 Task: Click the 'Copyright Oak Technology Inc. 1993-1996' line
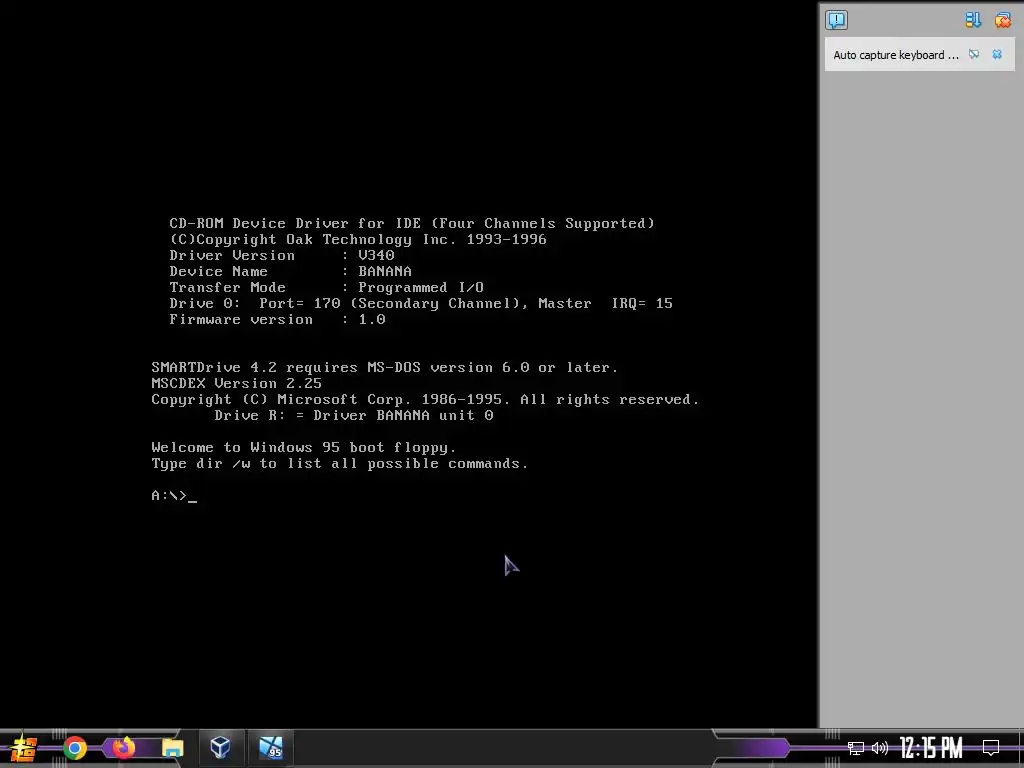pyautogui.click(x=358, y=240)
